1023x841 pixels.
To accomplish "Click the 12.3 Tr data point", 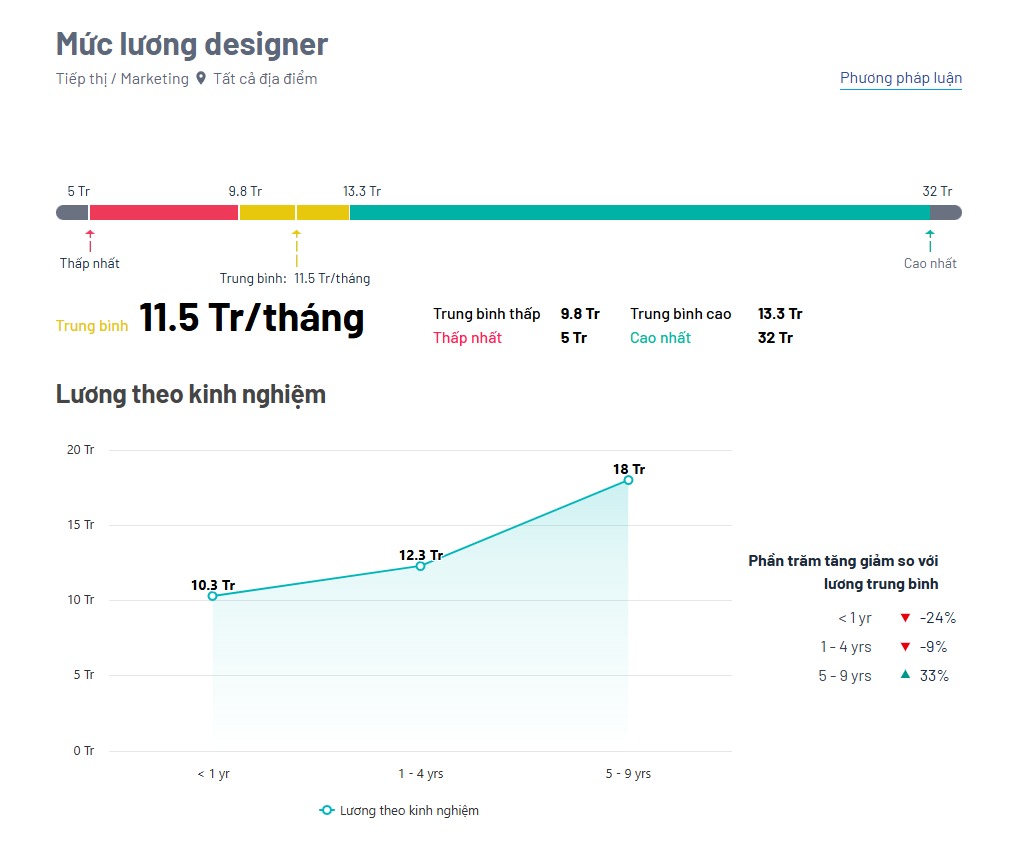I will click(420, 566).
